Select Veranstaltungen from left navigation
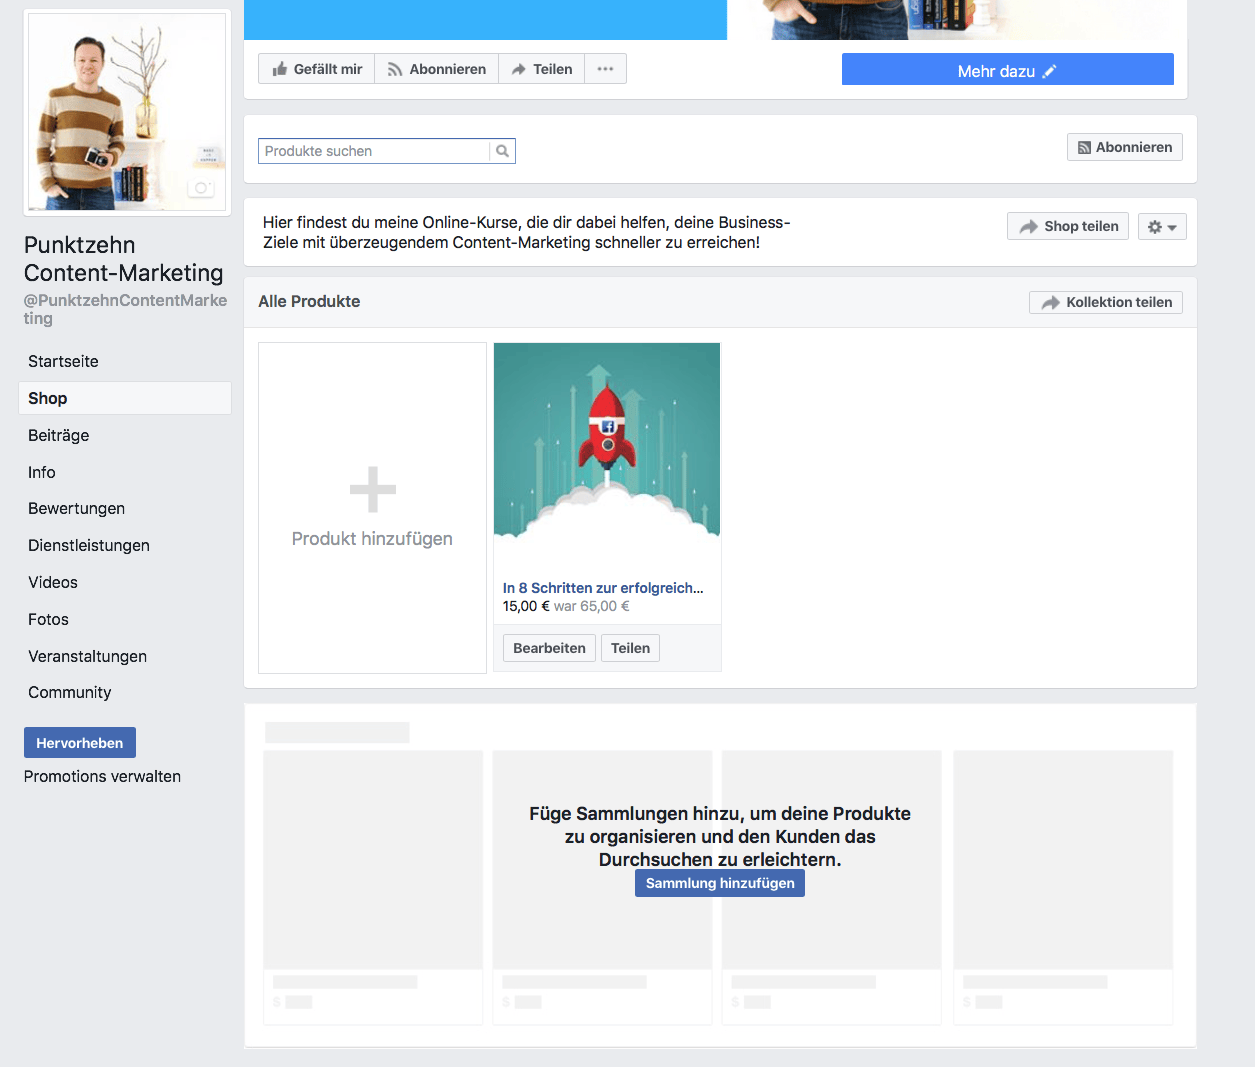 [x=88, y=656]
